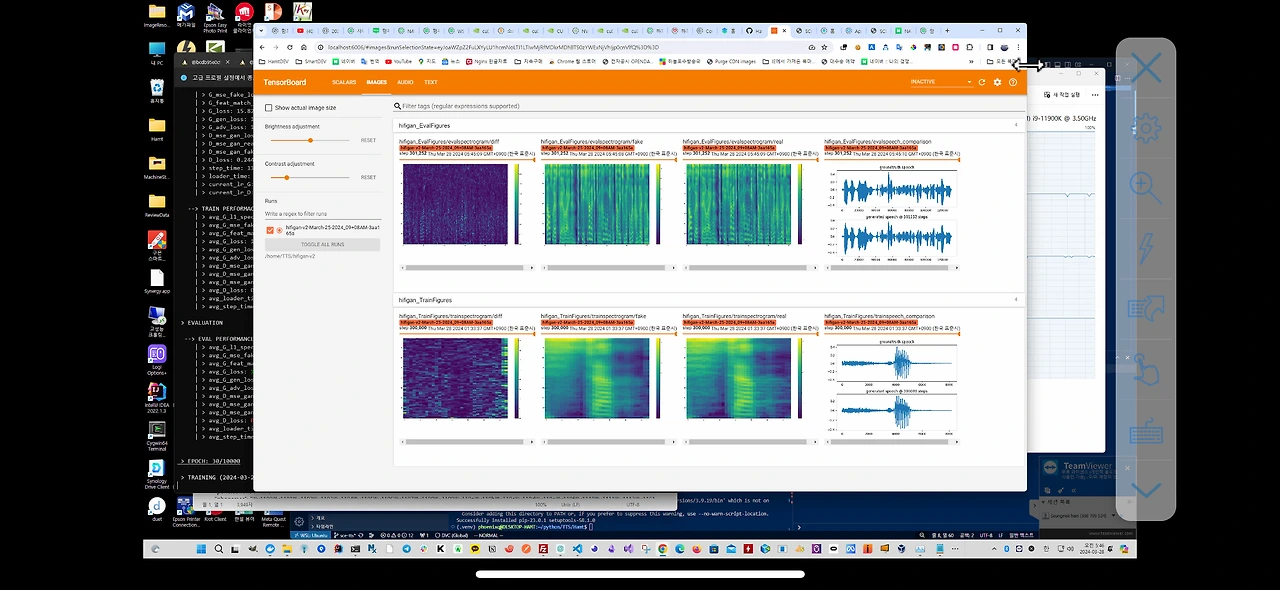Click the Contrast adjustment slider handle
1280x590 pixels.
pos(287,177)
